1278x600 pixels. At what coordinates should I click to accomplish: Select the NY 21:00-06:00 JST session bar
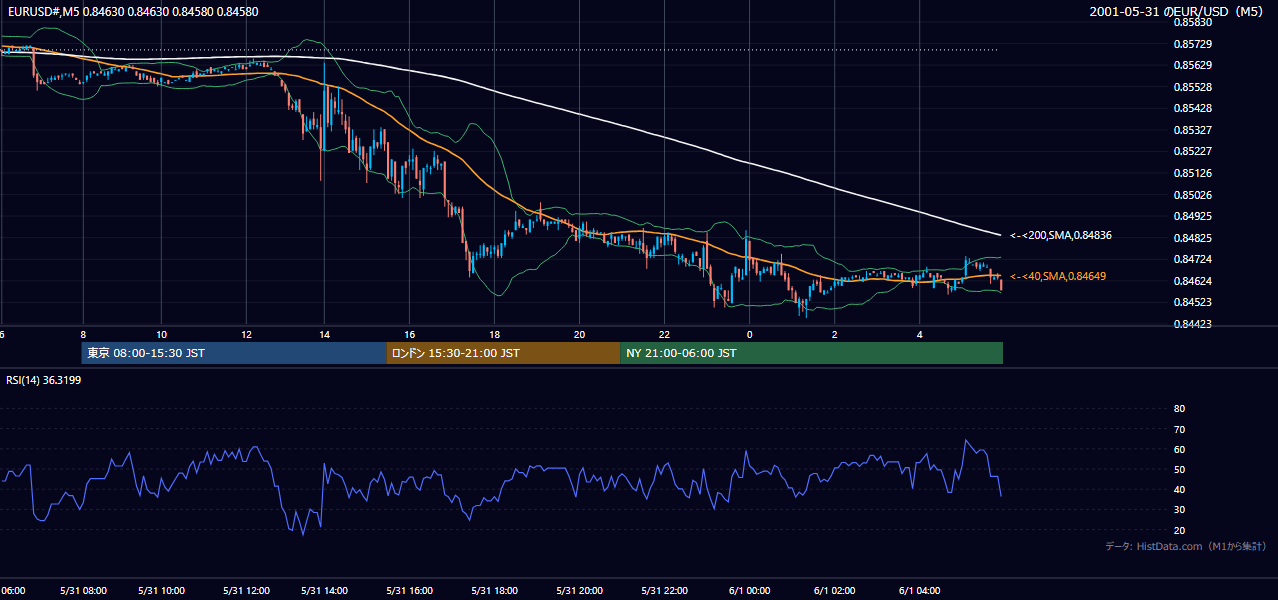[x=811, y=353]
